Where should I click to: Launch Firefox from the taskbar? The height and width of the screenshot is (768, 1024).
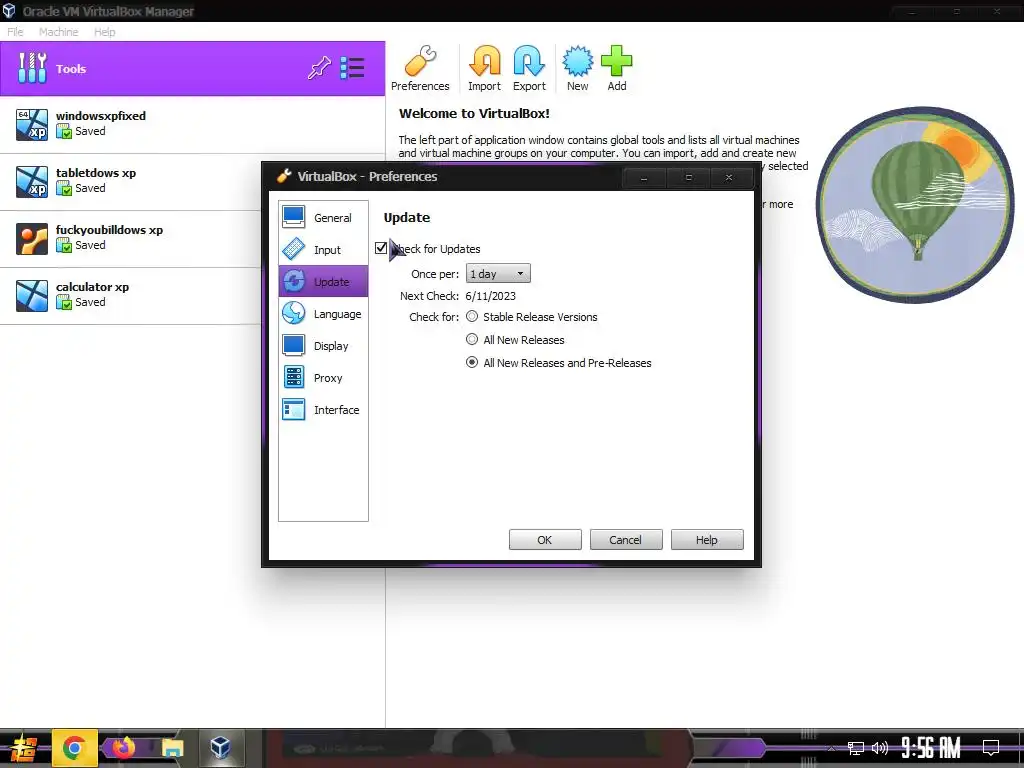[x=123, y=748]
